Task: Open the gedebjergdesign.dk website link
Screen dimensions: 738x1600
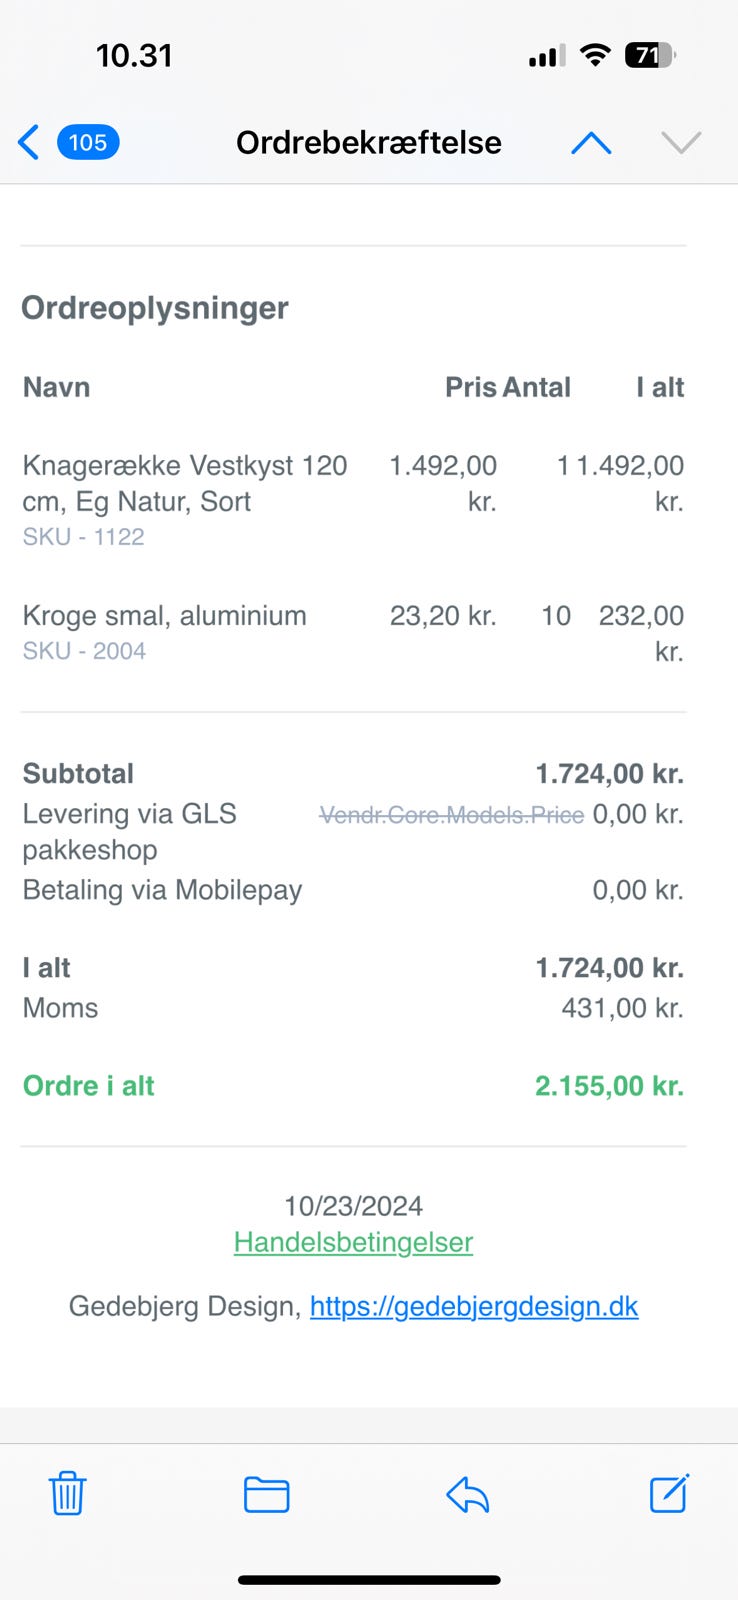Action: pos(474,1306)
